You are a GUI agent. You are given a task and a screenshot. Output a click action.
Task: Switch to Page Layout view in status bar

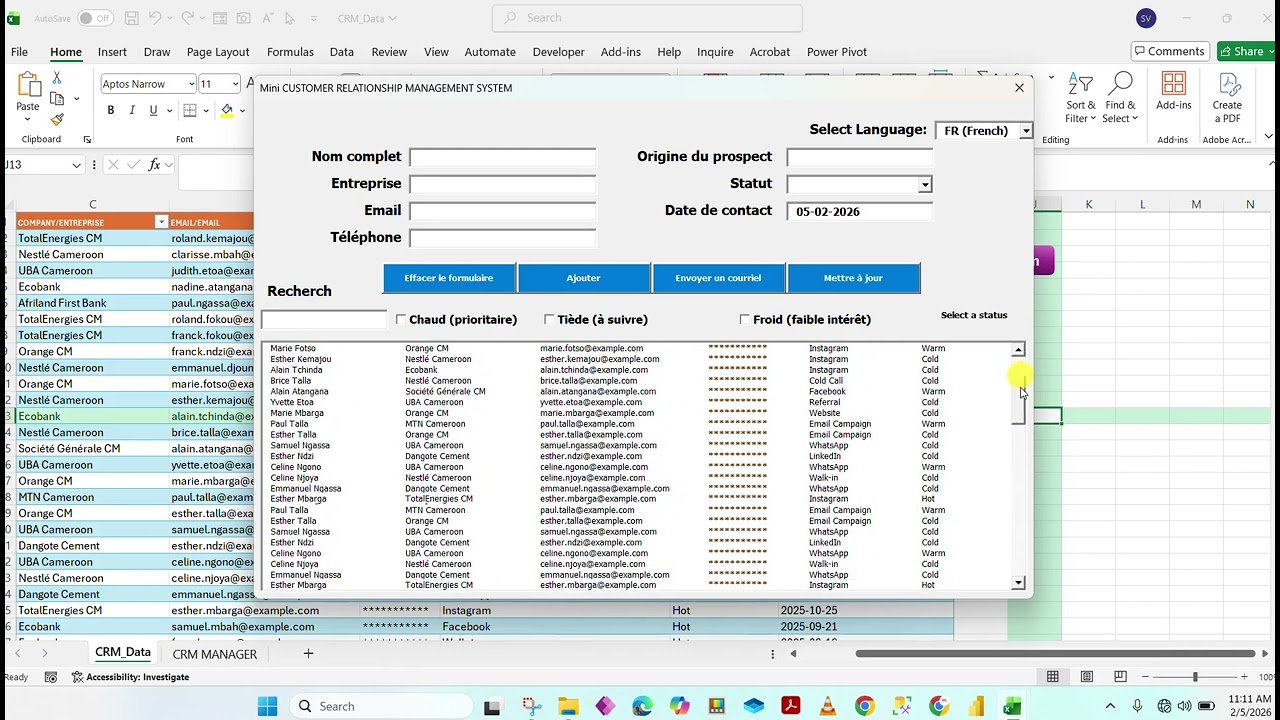(x=1087, y=677)
